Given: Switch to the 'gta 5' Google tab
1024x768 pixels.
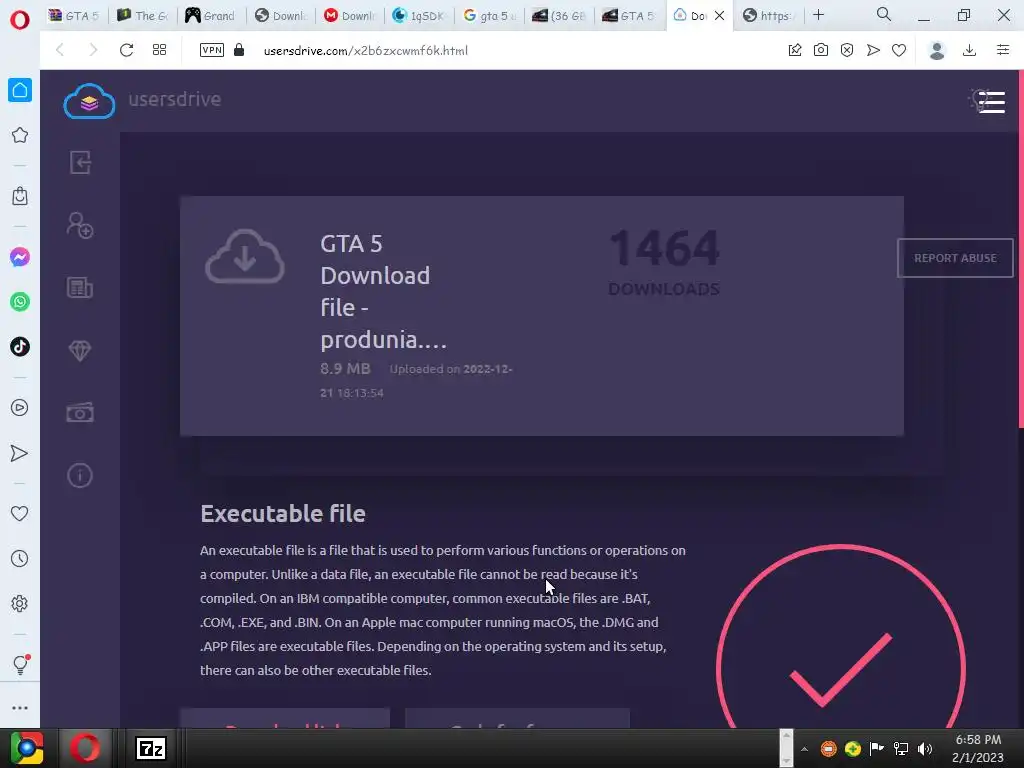Looking at the screenshot, I should [488, 16].
